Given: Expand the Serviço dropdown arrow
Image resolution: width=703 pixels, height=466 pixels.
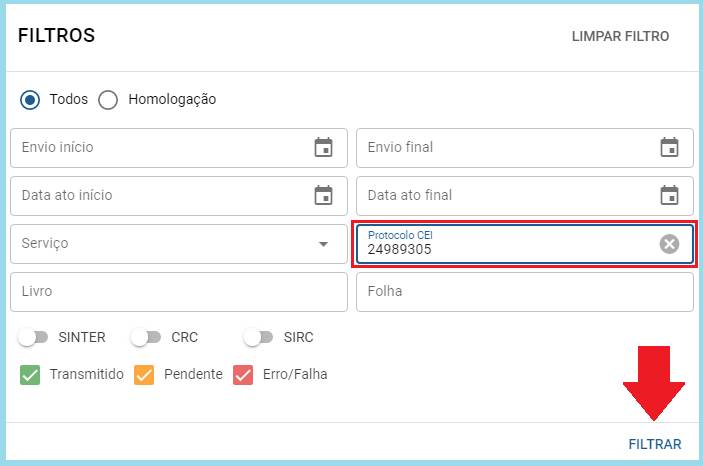Looking at the screenshot, I should tap(323, 244).
